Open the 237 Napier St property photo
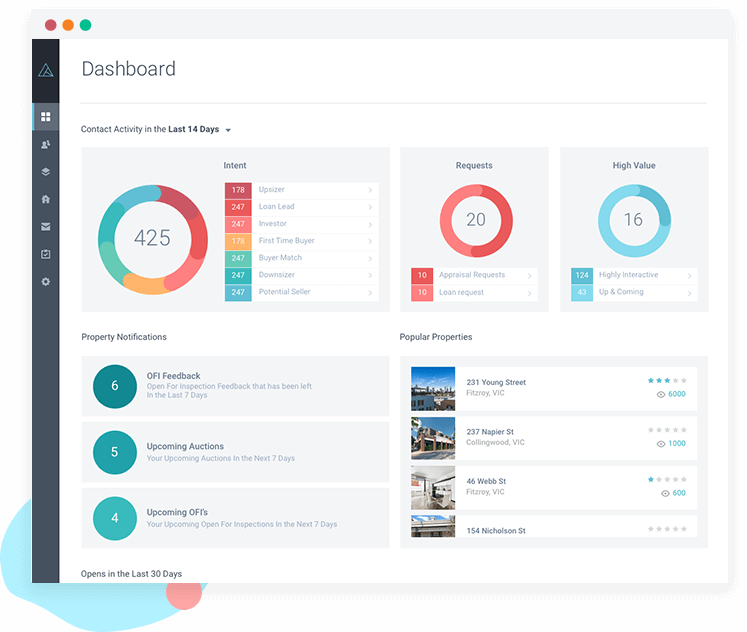The height and width of the screenshot is (632, 747). (433, 438)
